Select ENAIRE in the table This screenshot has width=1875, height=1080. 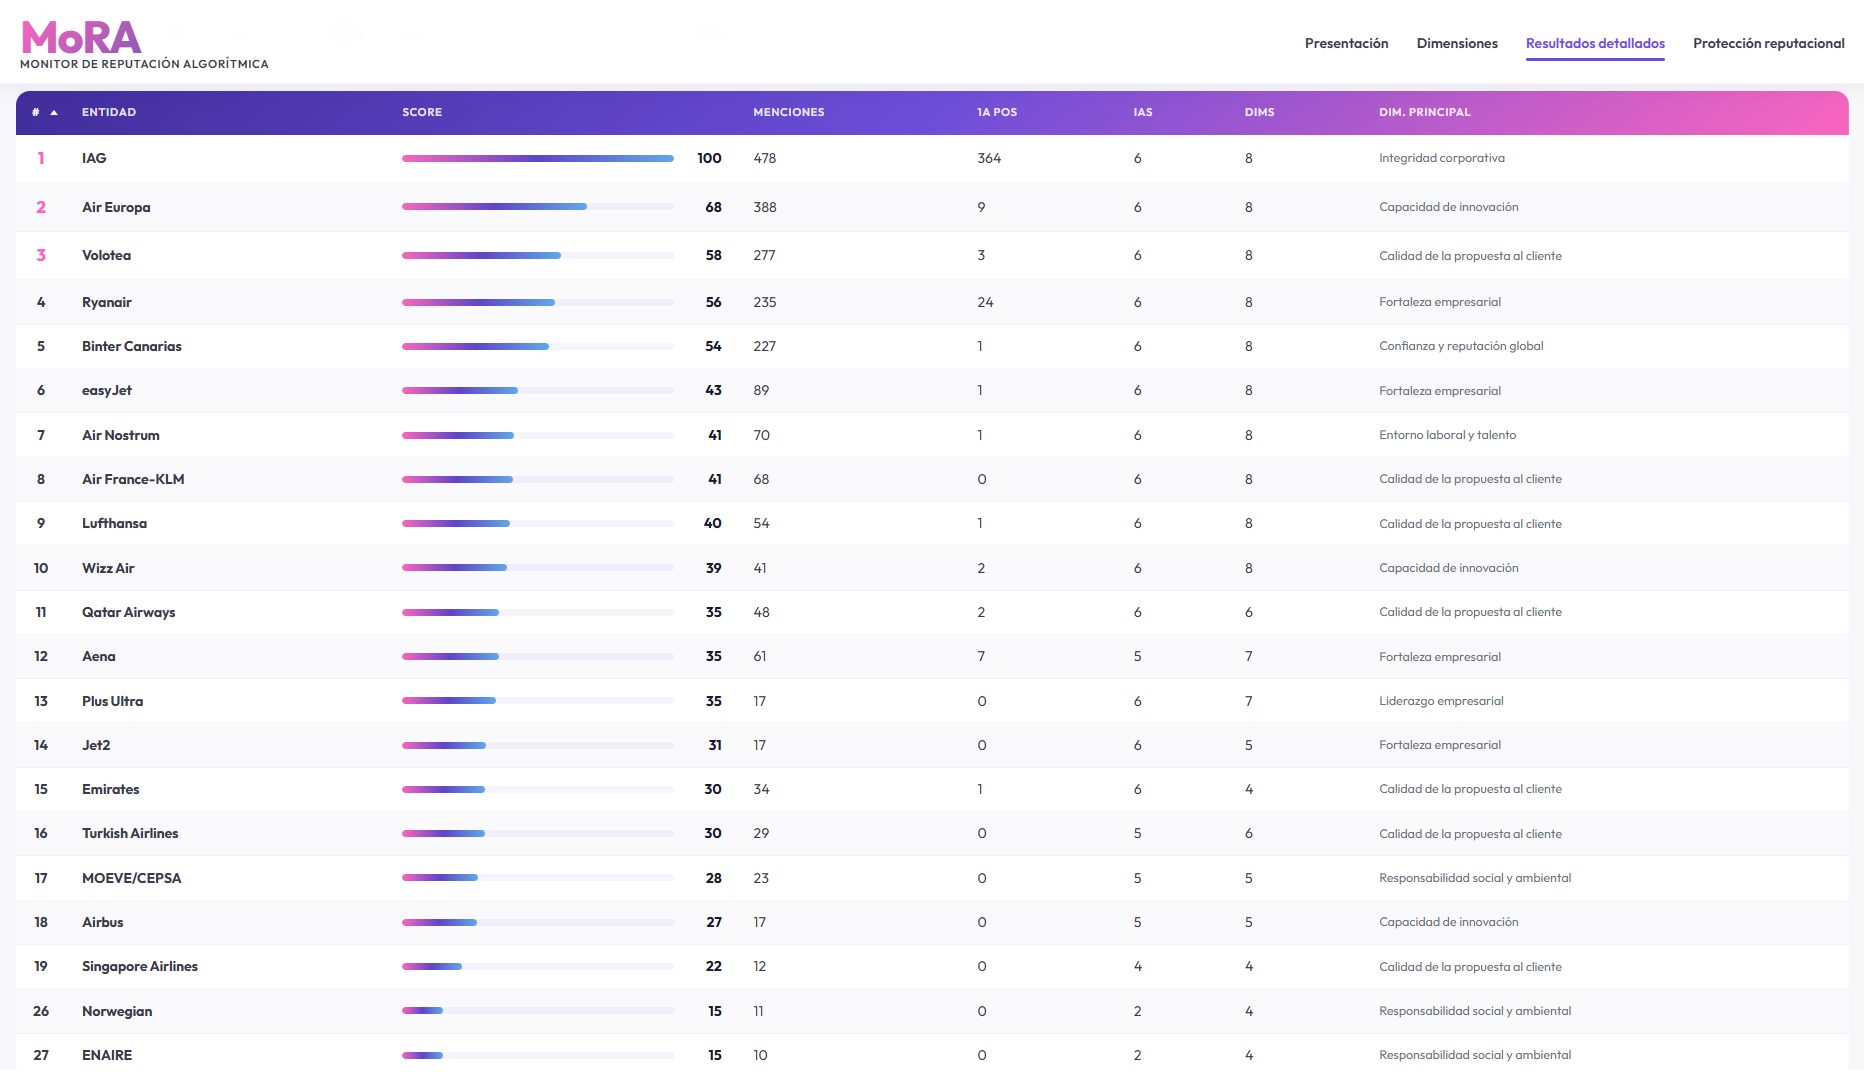107,1056
